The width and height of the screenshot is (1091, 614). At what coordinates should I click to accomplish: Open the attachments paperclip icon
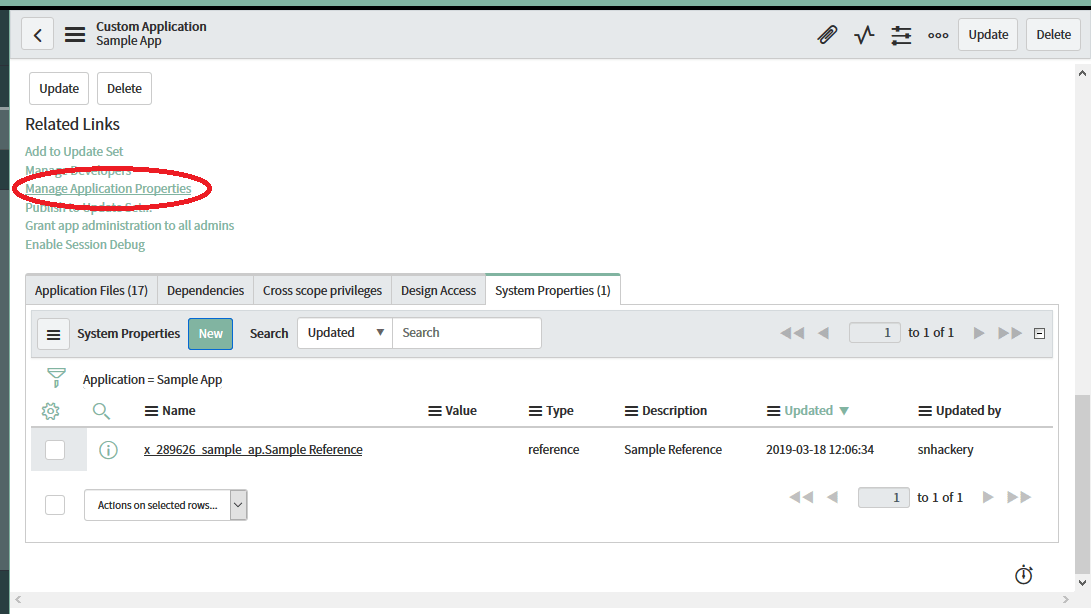tap(827, 34)
